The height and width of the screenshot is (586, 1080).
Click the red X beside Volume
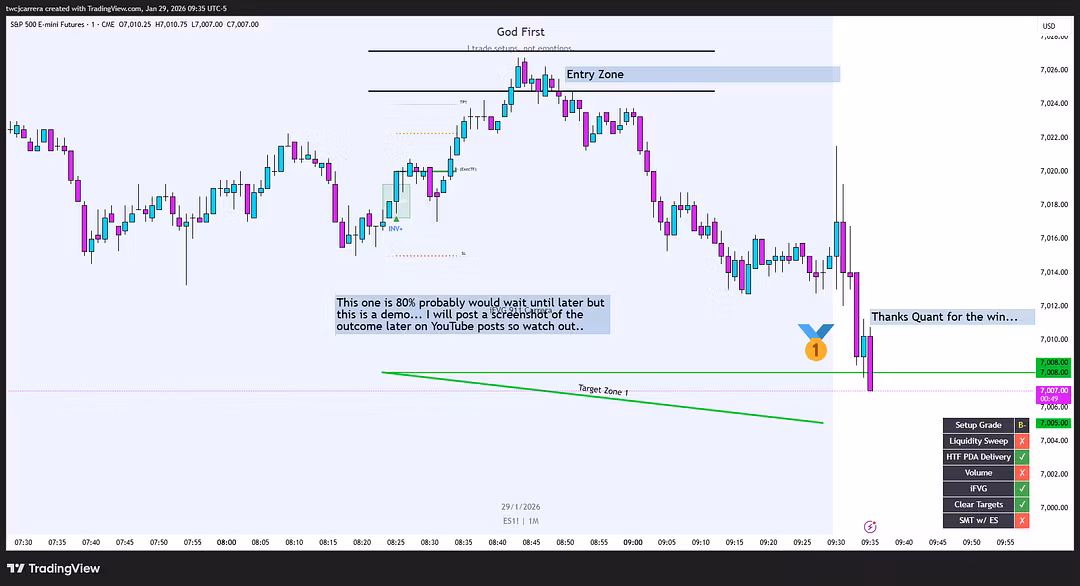coord(1022,472)
